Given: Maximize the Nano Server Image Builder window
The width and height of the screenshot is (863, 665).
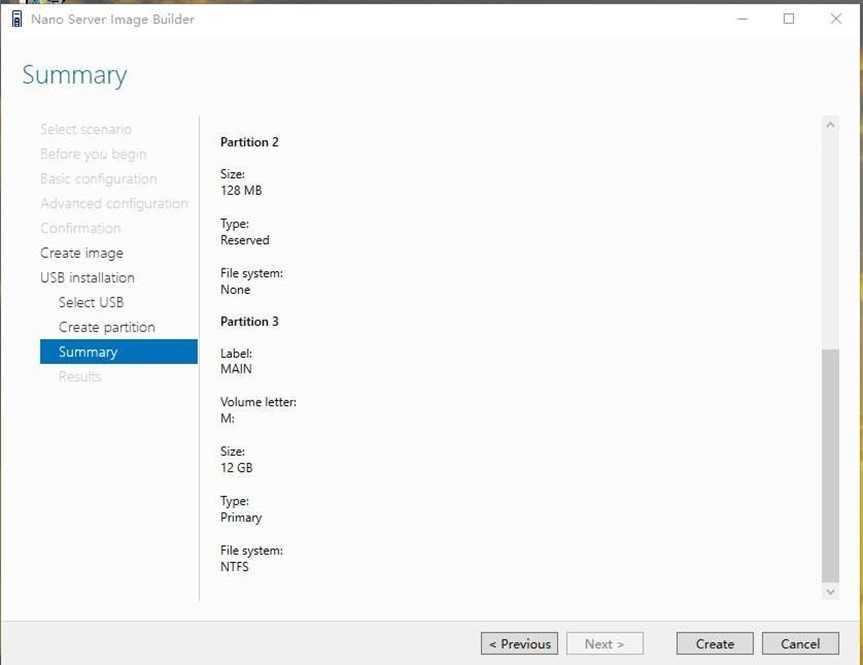Looking at the screenshot, I should [789, 19].
